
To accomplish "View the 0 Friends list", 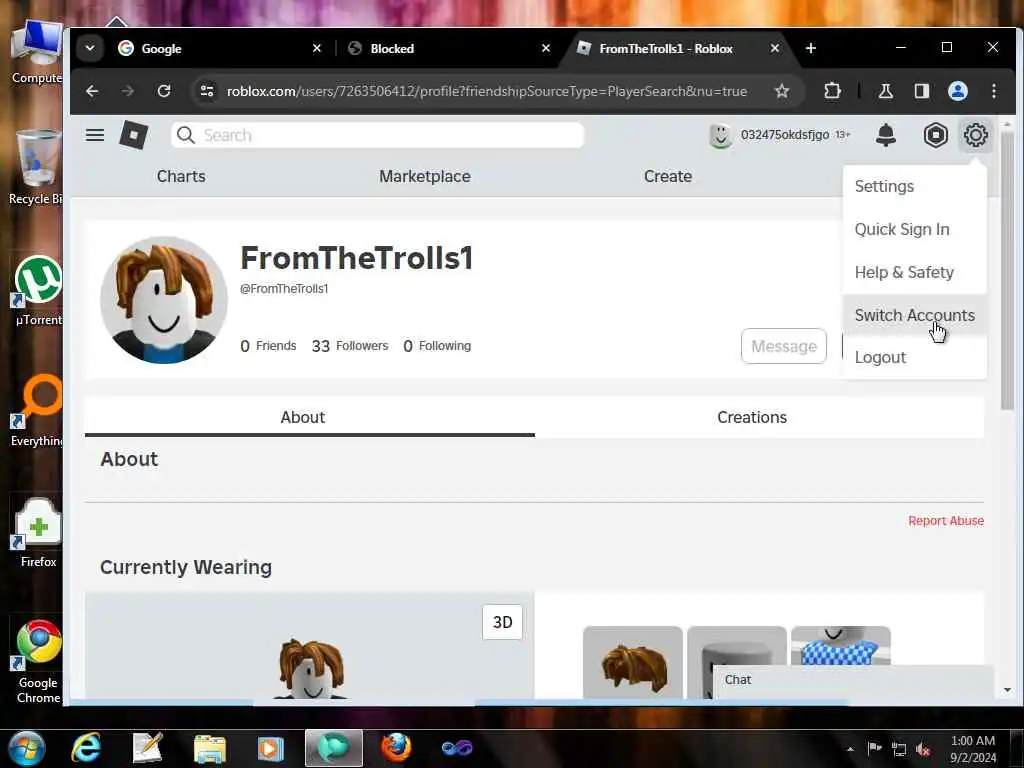I will coord(268,345).
